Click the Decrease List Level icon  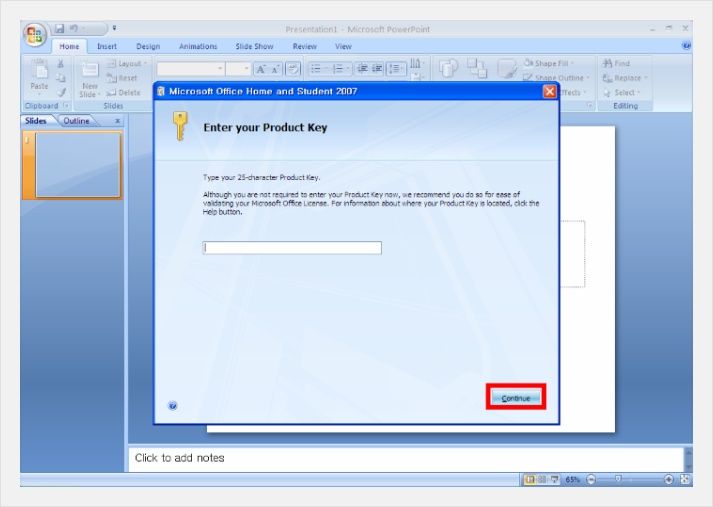pyautogui.click(x=362, y=69)
